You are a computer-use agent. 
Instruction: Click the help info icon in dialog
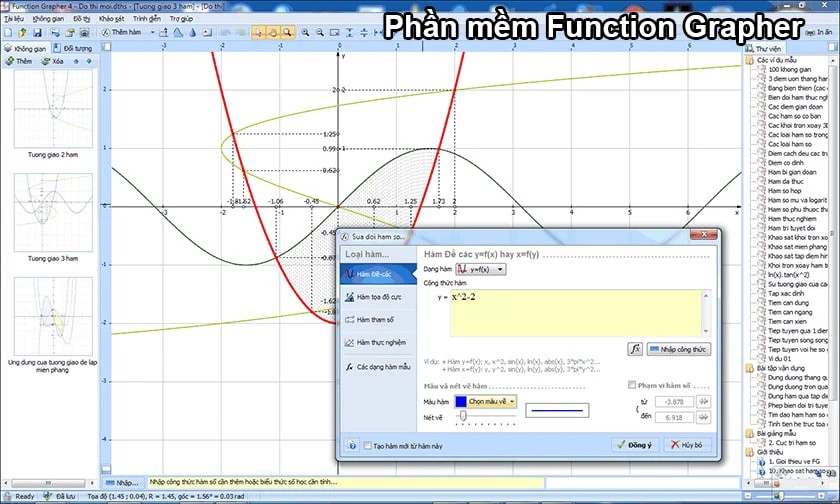(x=351, y=445)
